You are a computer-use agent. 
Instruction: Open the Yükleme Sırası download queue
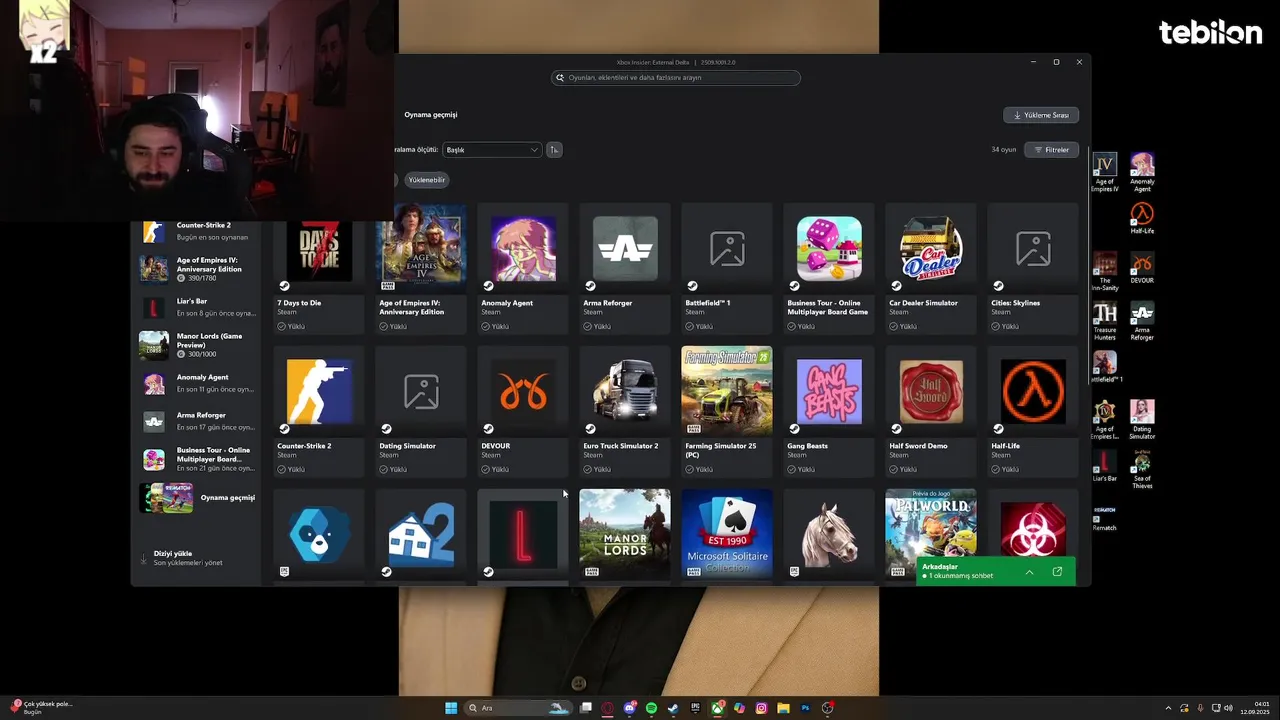point(1041,115)
